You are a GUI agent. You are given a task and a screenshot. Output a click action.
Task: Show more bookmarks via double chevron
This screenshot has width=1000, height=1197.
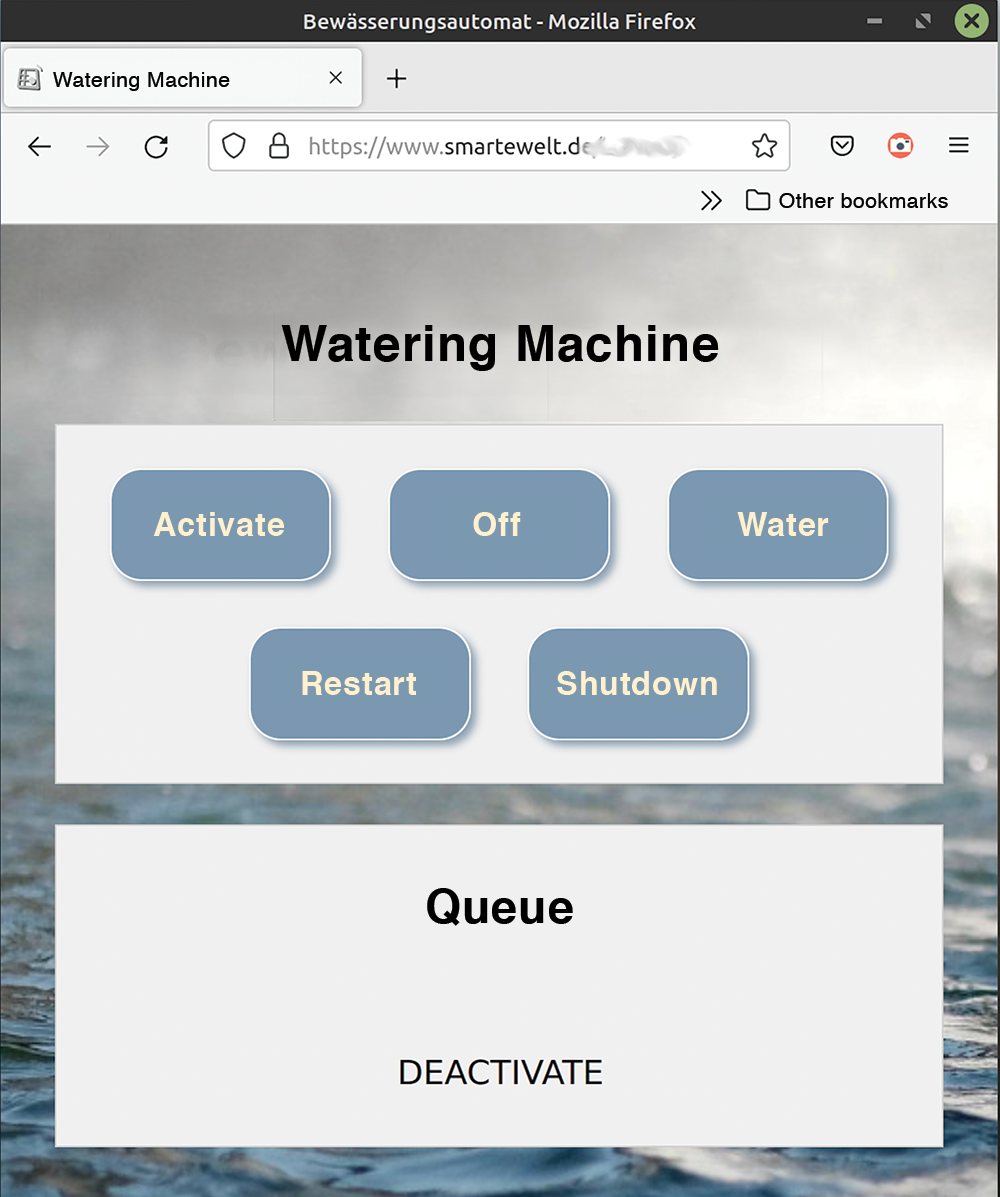point(711,201)
